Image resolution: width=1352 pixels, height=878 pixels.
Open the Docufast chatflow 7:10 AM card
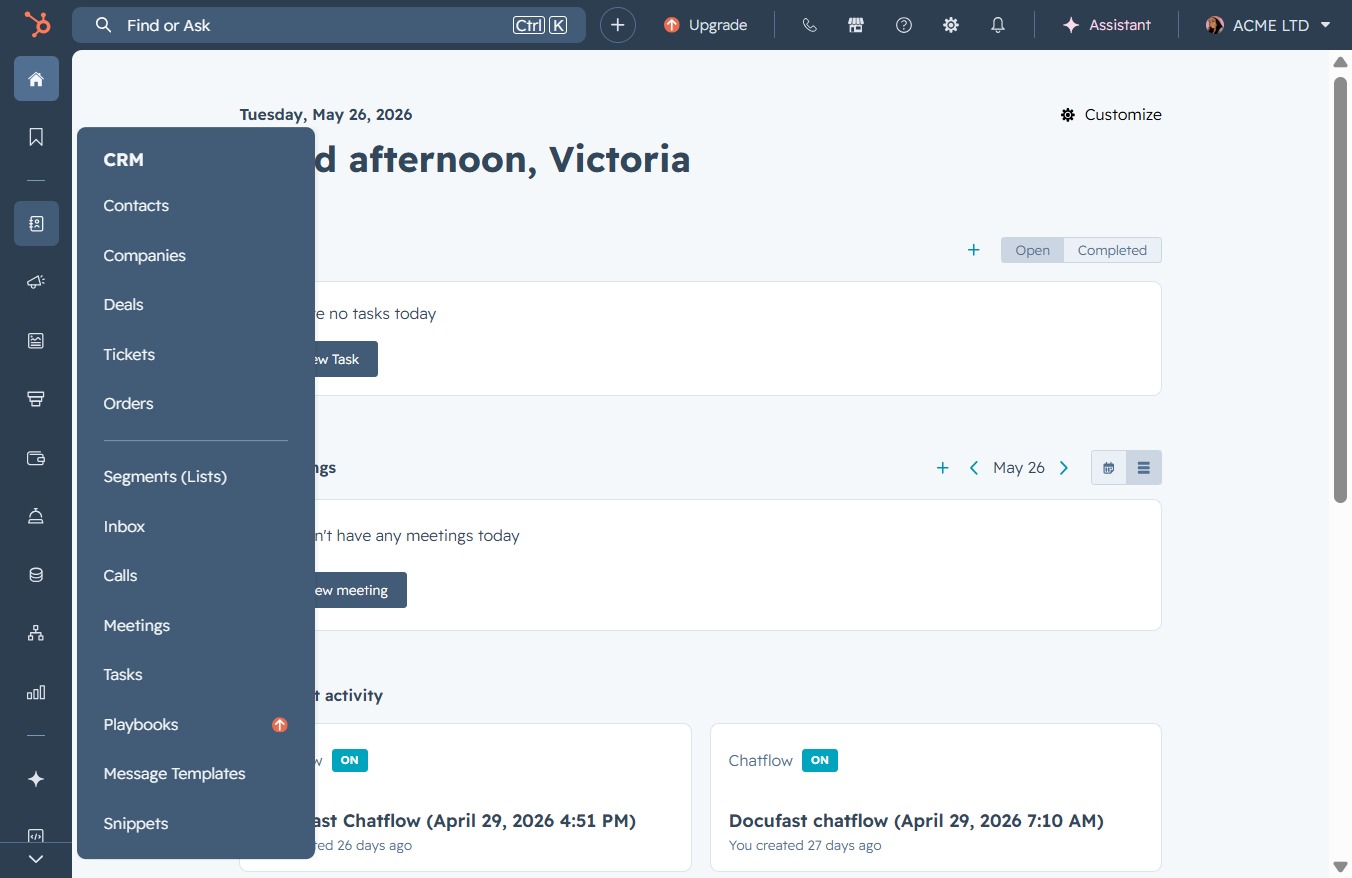tap(936, 797)
